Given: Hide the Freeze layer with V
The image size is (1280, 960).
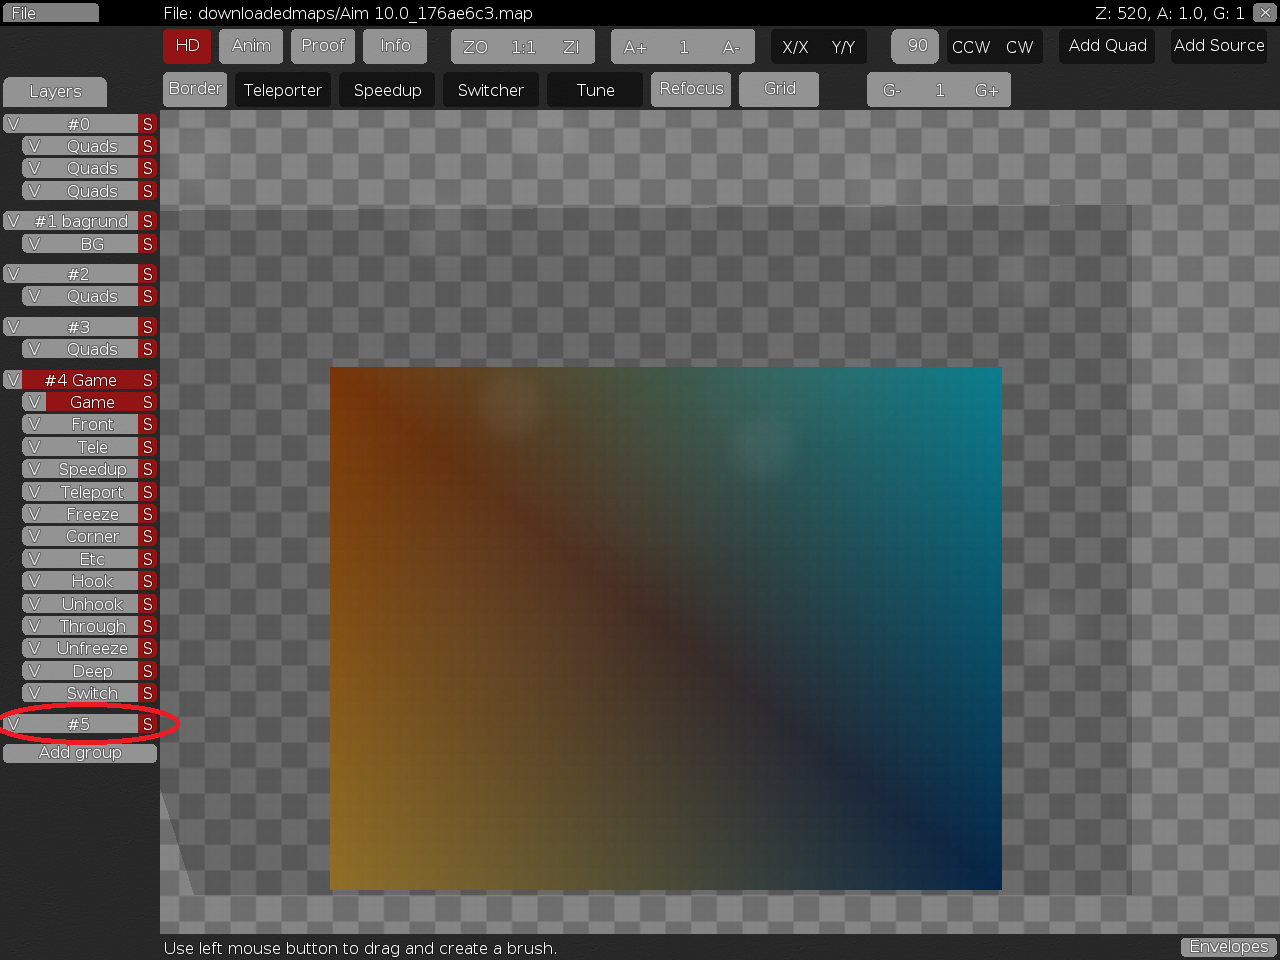Looking at the screenshot, I should pos(34,514).
